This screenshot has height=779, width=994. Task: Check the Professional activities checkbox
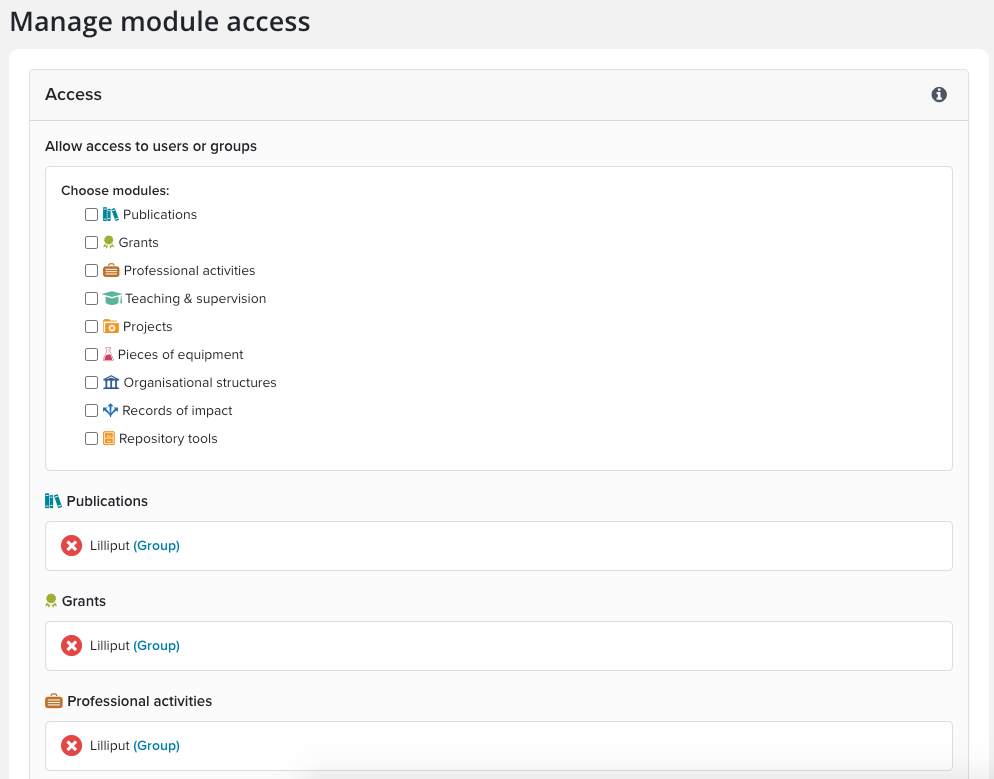pyautogui.click(x=92, y=271)
